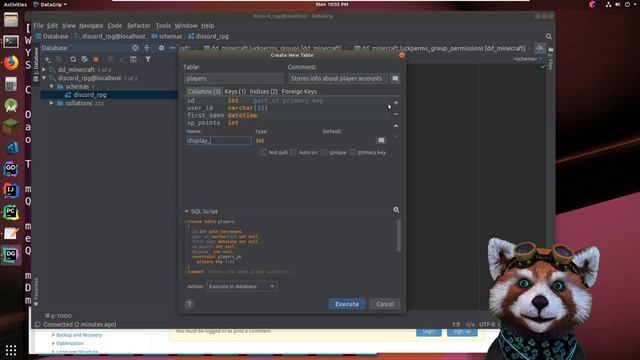
Task: Click the schemas breadcrumb in navigation bar
Action: click(167, 36)
